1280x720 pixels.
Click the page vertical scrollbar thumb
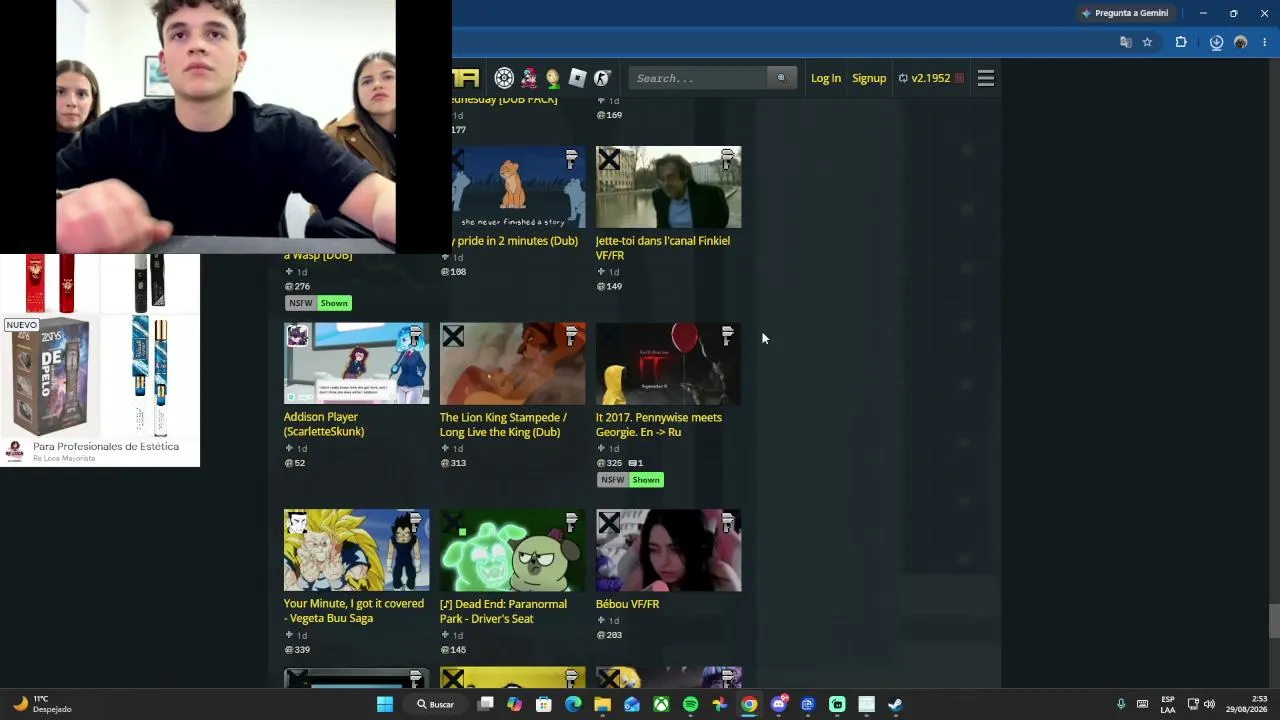click(1274, 620)
